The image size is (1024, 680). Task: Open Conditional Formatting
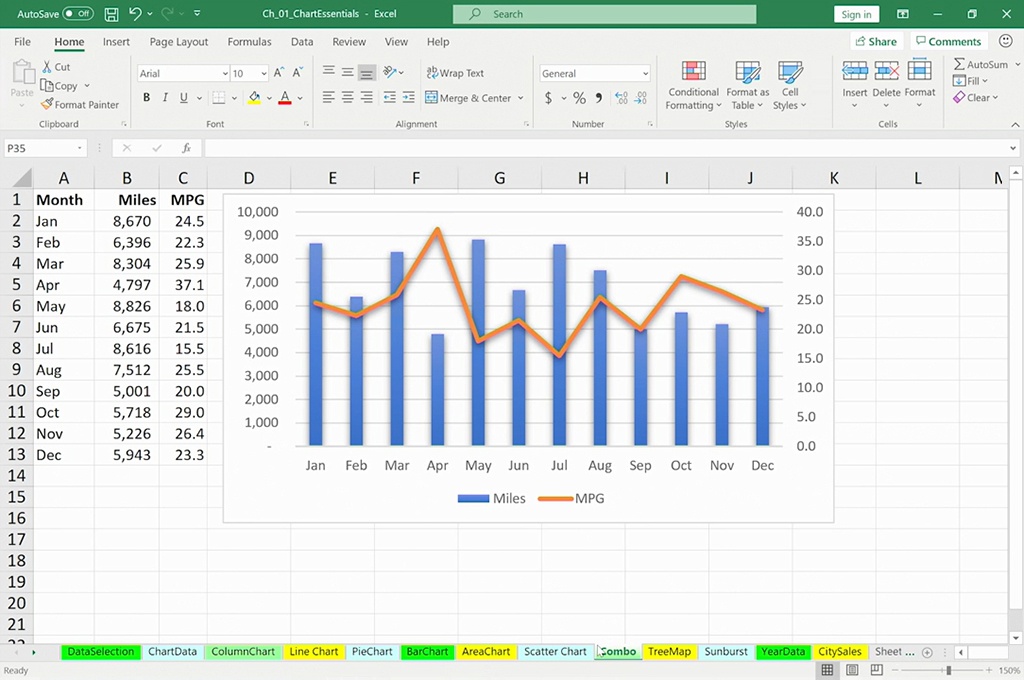click(693, 85)
